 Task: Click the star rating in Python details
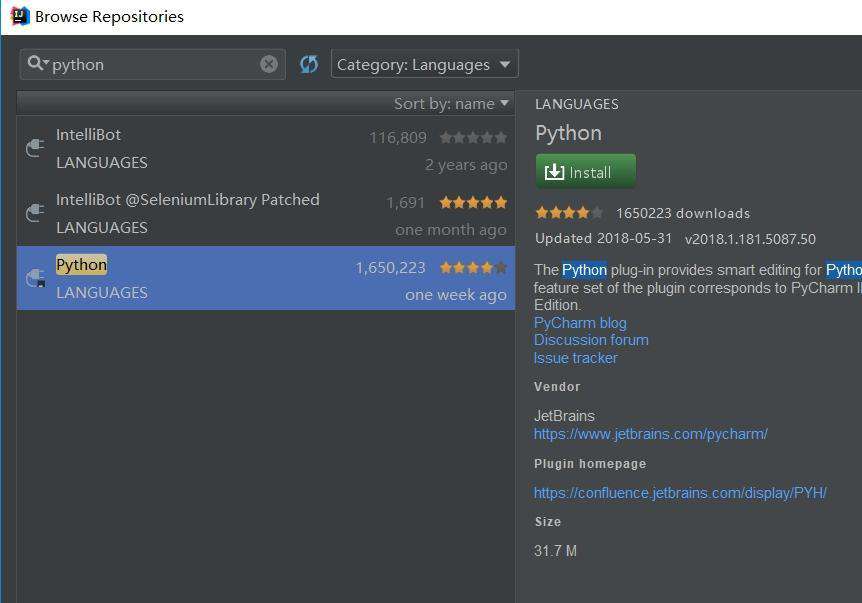click(569, 212)
